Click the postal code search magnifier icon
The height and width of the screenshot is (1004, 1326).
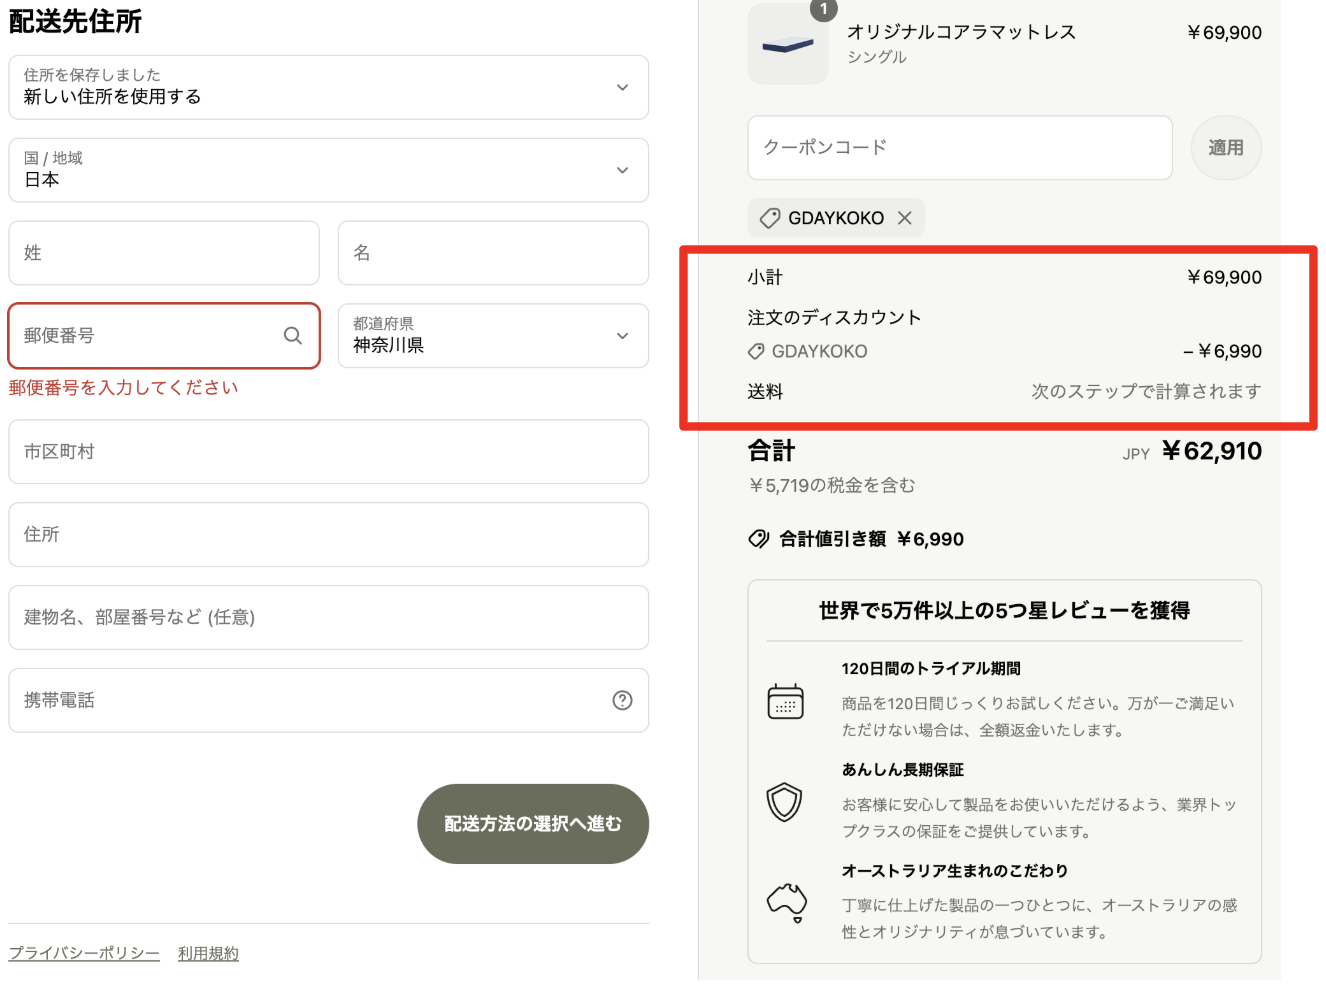[x=292, y=336]
